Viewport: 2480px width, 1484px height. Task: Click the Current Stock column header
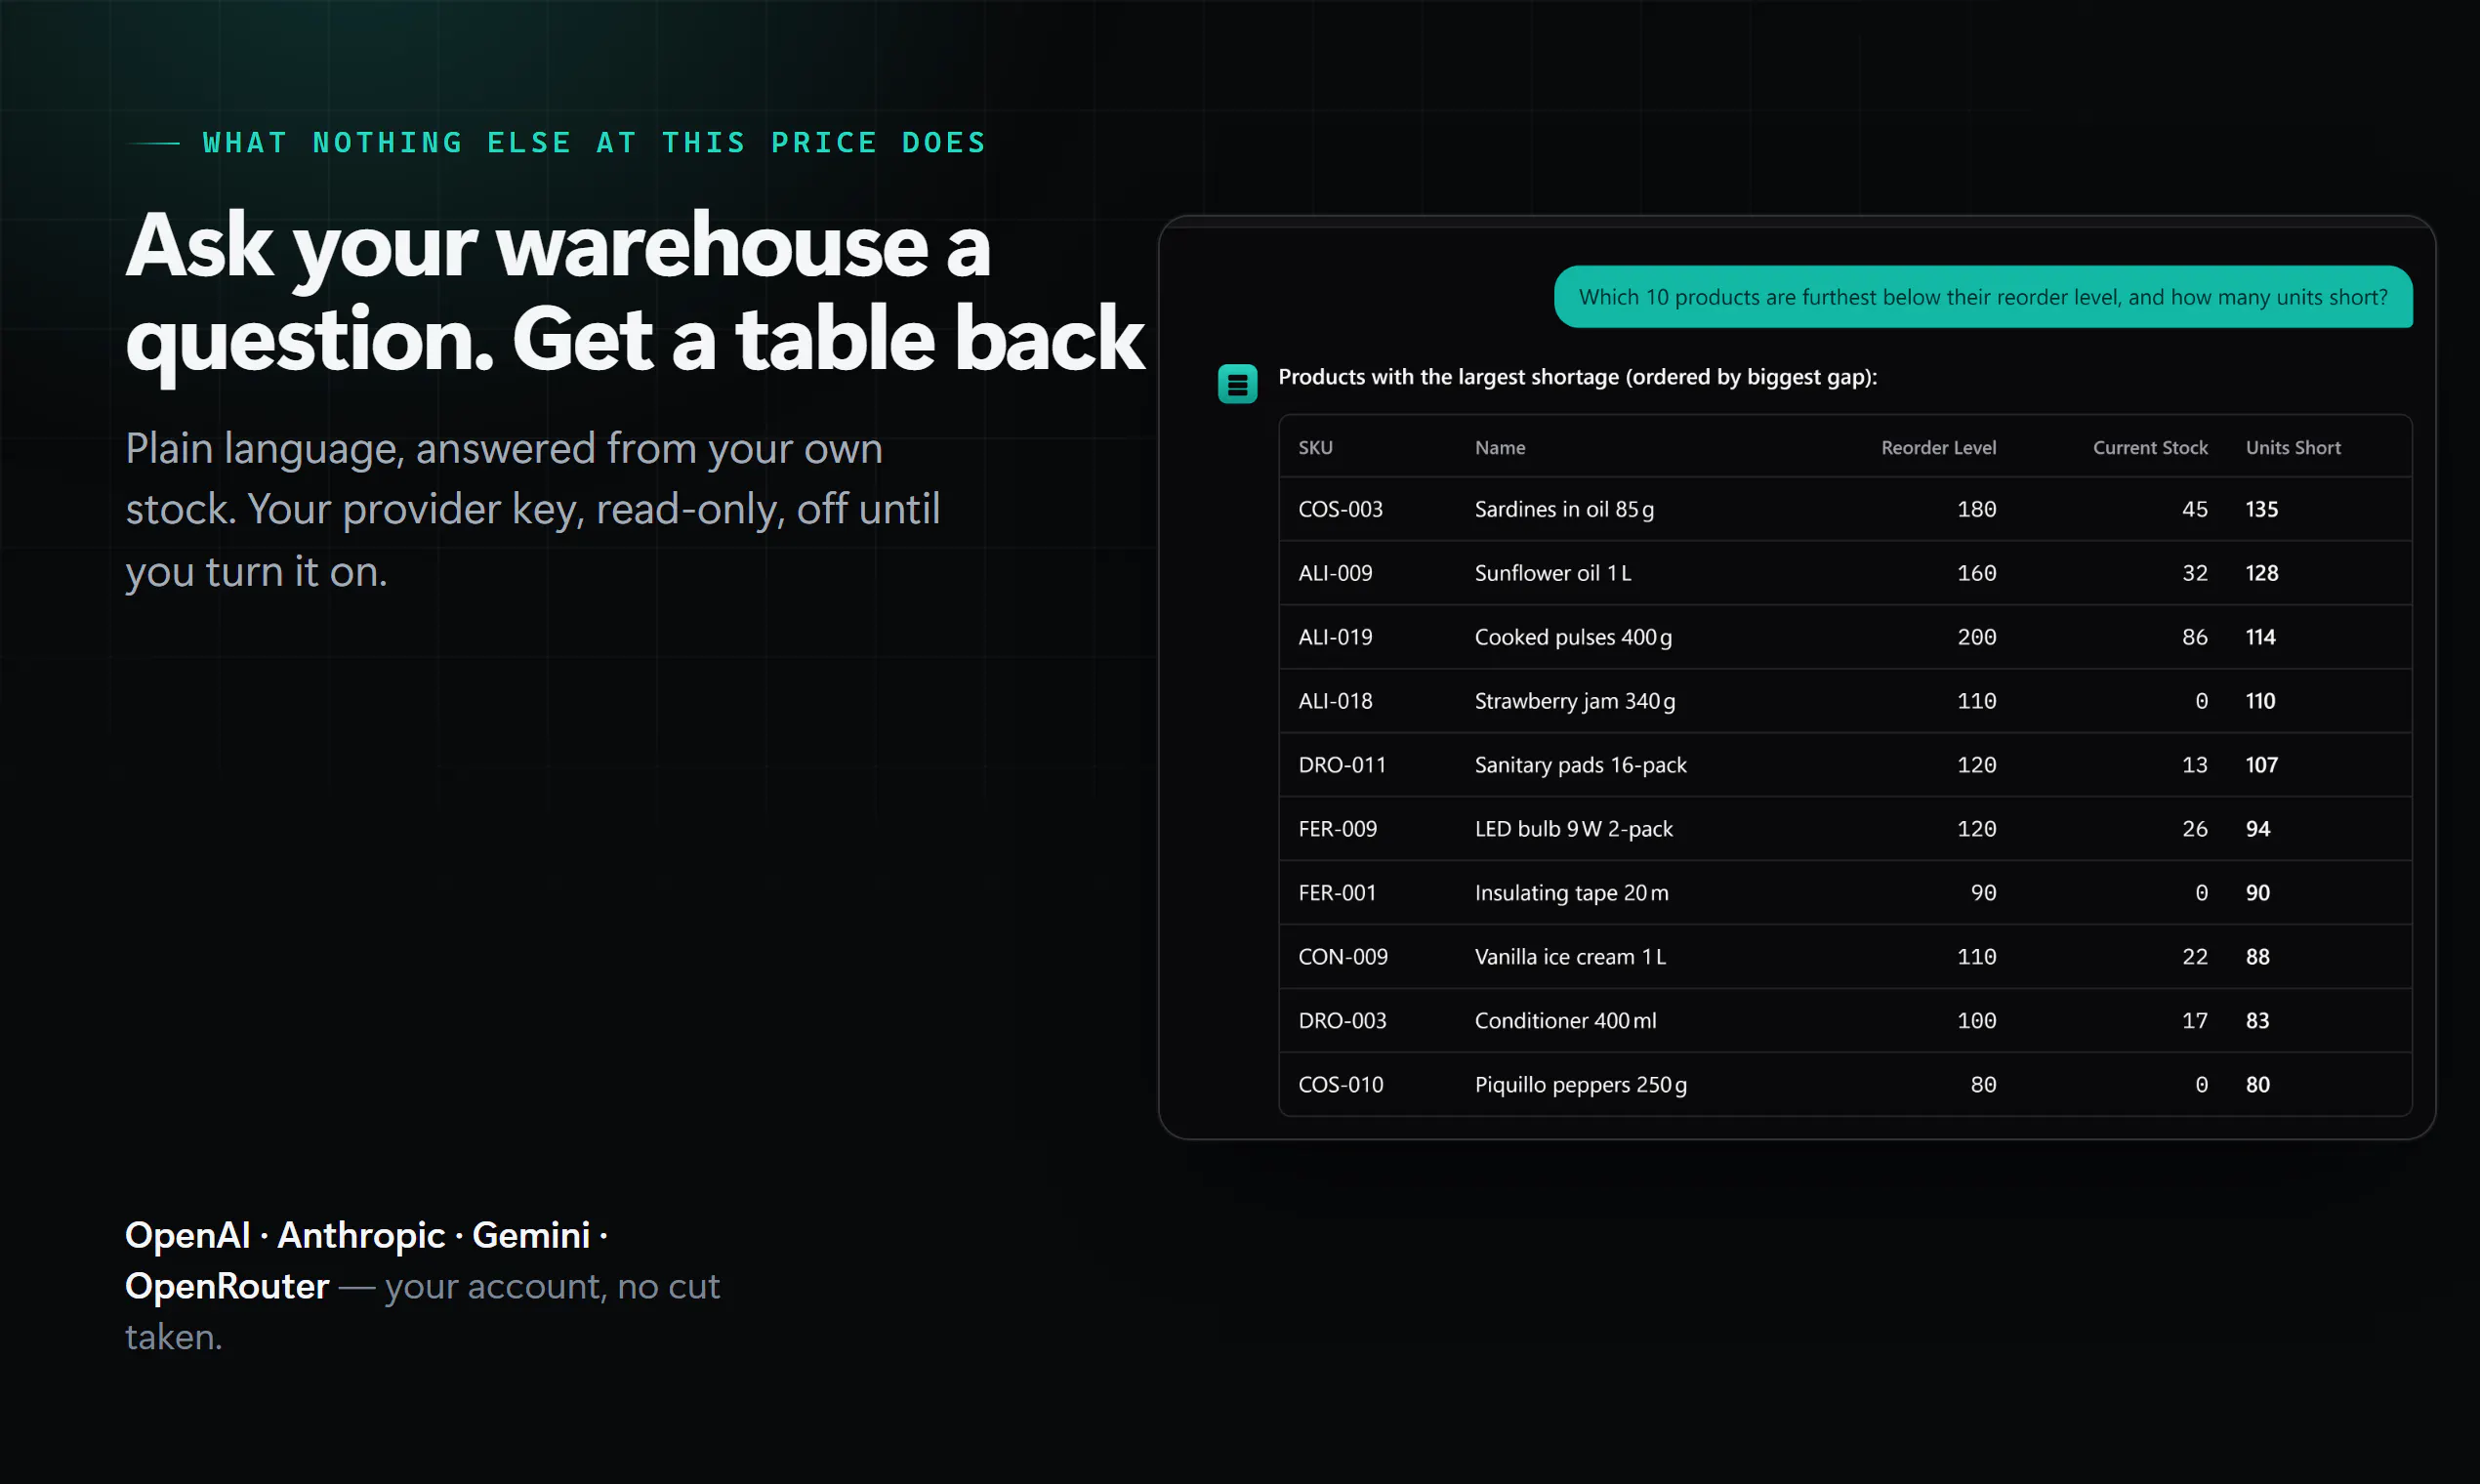coord(2150,448)
